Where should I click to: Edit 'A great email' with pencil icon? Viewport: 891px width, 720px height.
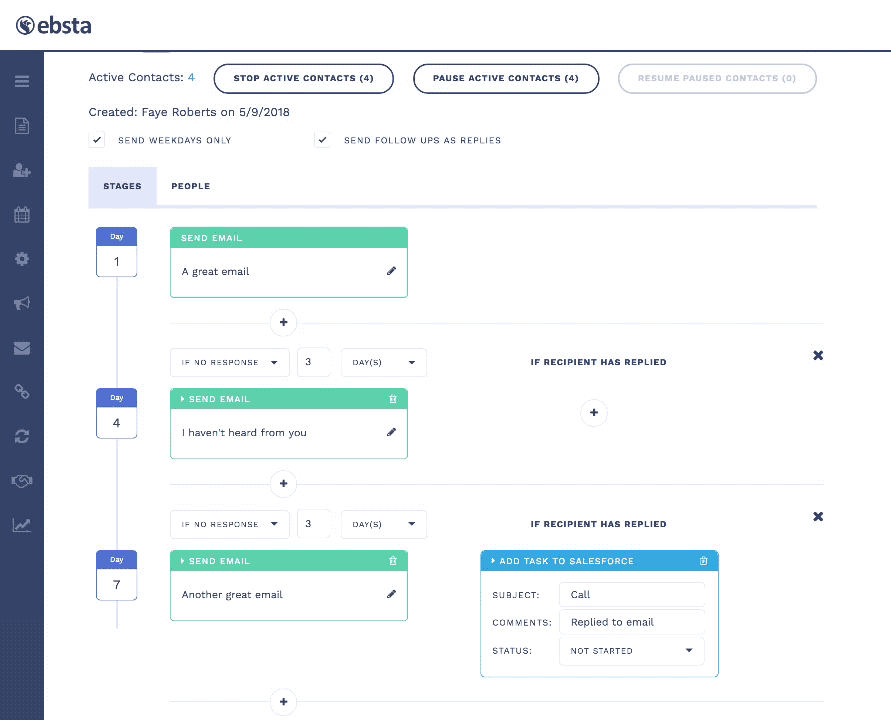(x=391, y=271)
